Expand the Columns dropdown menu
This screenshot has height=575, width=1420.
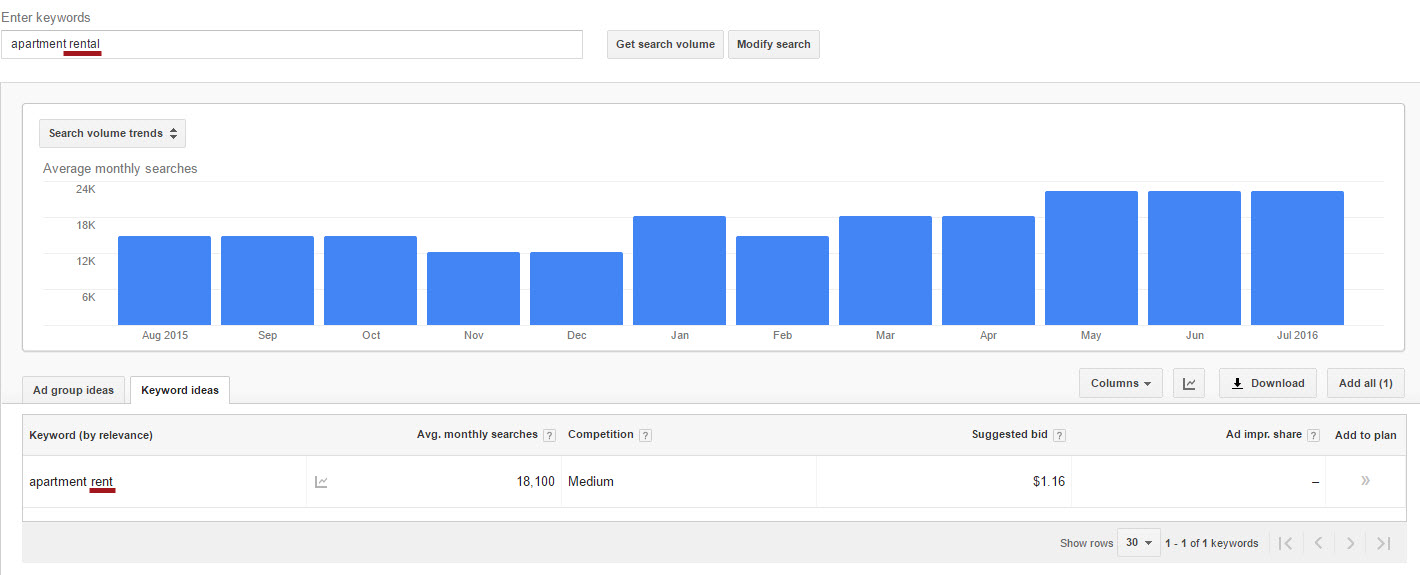(x=1120, y=383)
